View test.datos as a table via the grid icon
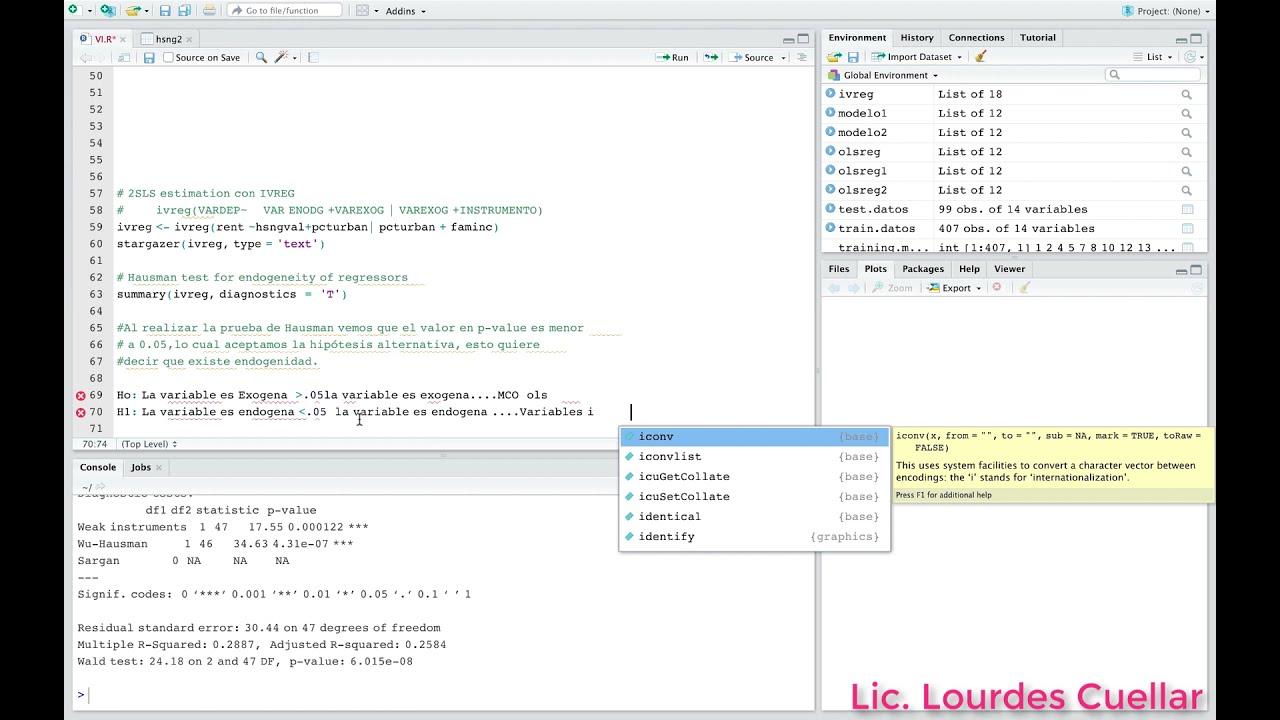Screen dimensions: 1280x720 pyautogui.click(x=1187, y=209)
